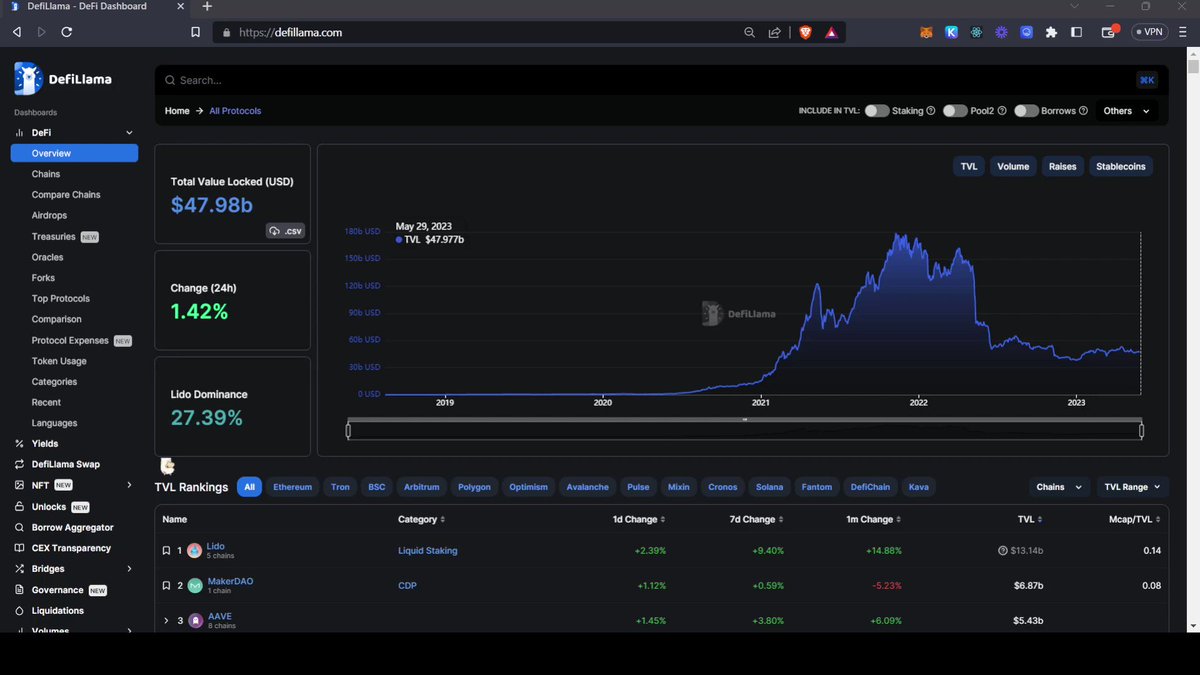The height and width of the screenshot is (675, 1200).
Task: Click the share page icon in address bar
Action: [774, 32]
